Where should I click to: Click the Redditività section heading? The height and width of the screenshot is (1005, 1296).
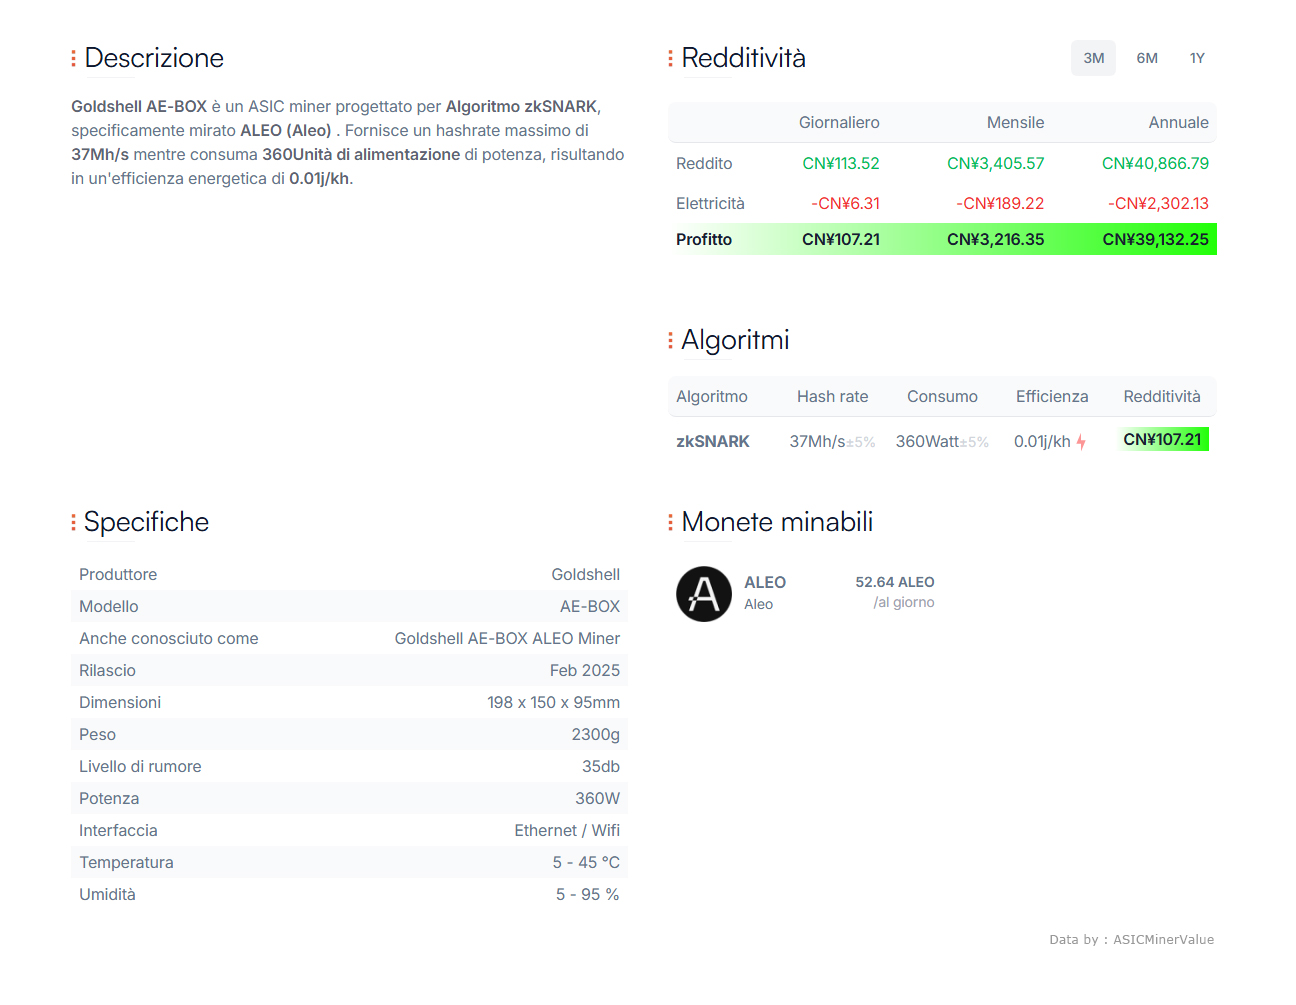pos(743,58)
